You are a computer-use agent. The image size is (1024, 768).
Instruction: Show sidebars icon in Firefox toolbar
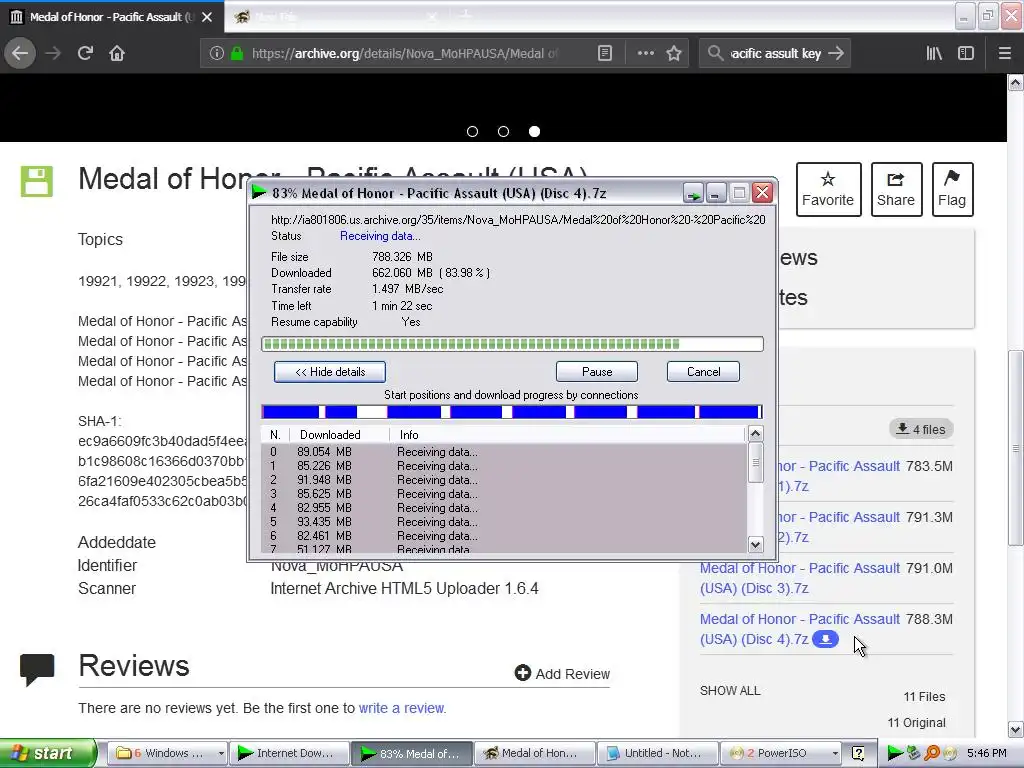(x=966, y=53)
